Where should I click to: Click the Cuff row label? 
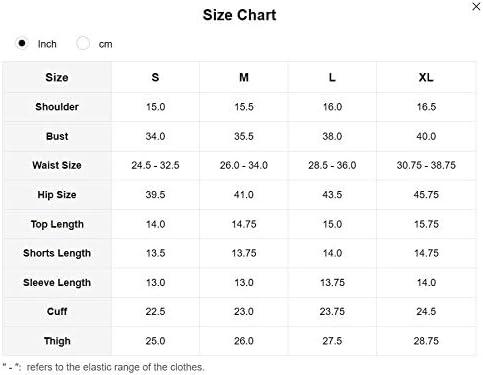[x=57, y=311]
